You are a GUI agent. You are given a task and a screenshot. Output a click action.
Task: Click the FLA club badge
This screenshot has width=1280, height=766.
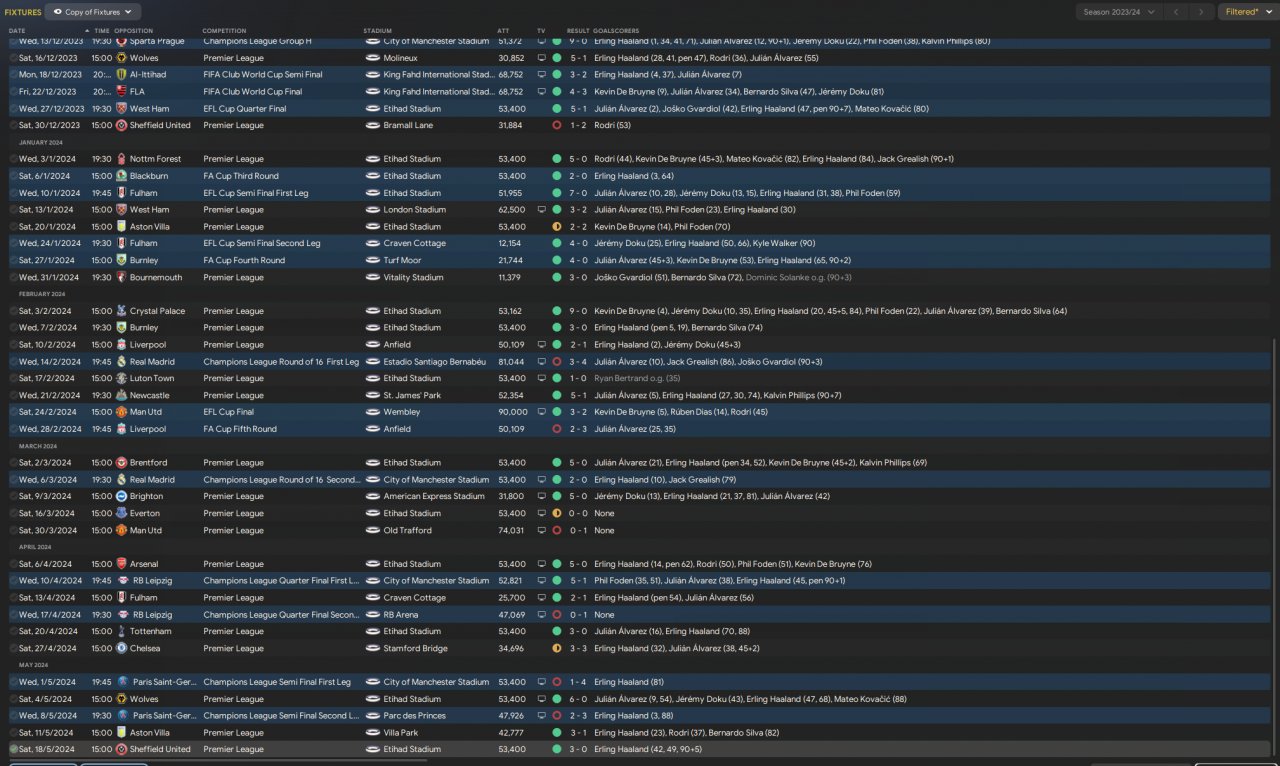(121, 92)
